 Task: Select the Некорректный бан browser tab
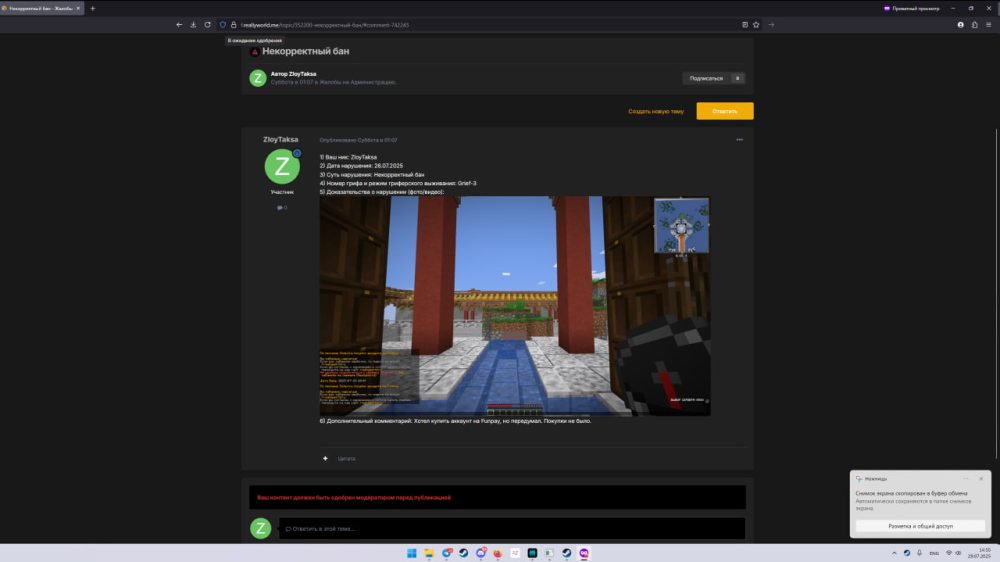click(x=41, y=8)
